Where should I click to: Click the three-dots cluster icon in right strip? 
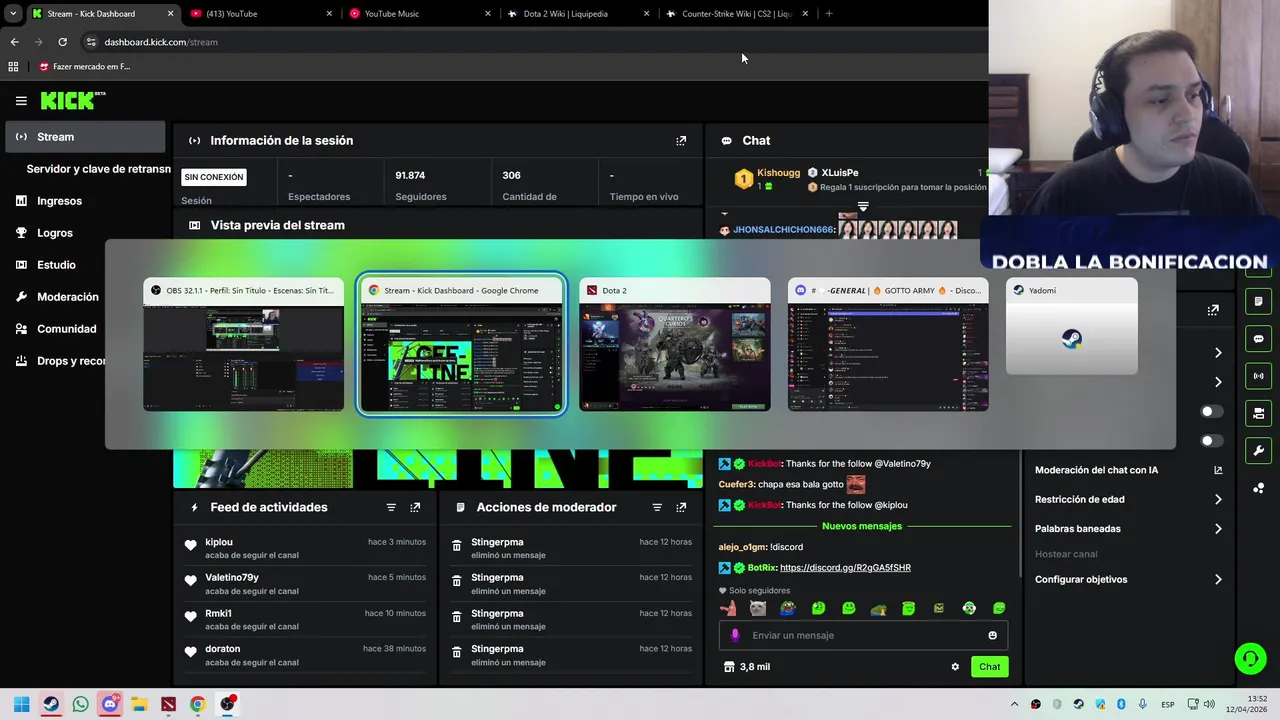click(x=1258, y=488)
